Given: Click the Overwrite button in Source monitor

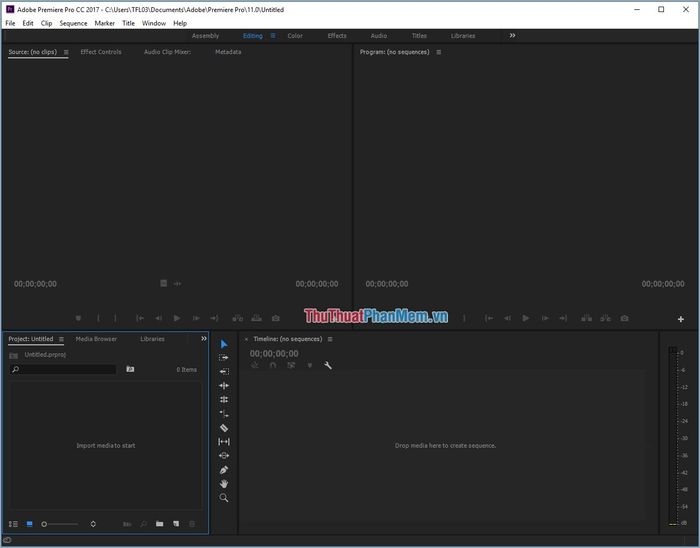Looking at the screenshot, I should [x=257, y=318].
